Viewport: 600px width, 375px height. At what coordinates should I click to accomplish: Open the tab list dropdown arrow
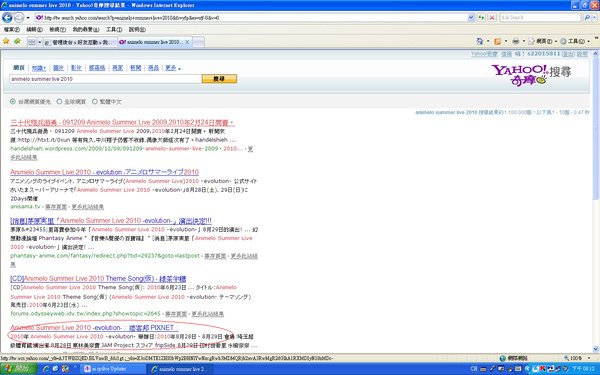[39, 42]
